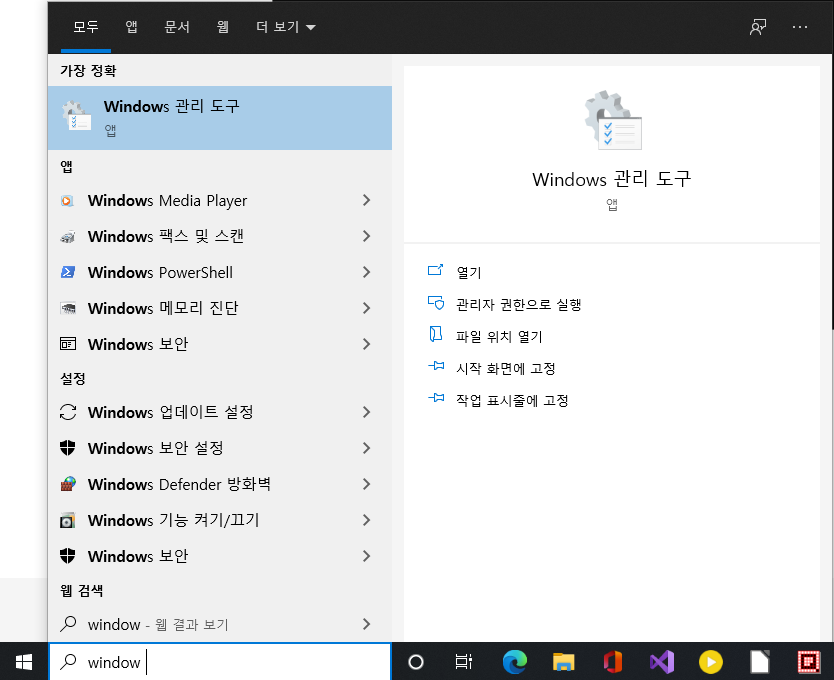Screen dimensions: 834x680
Task: Click the Cortana circle icon on taskbar
Action: coord(415,662)
